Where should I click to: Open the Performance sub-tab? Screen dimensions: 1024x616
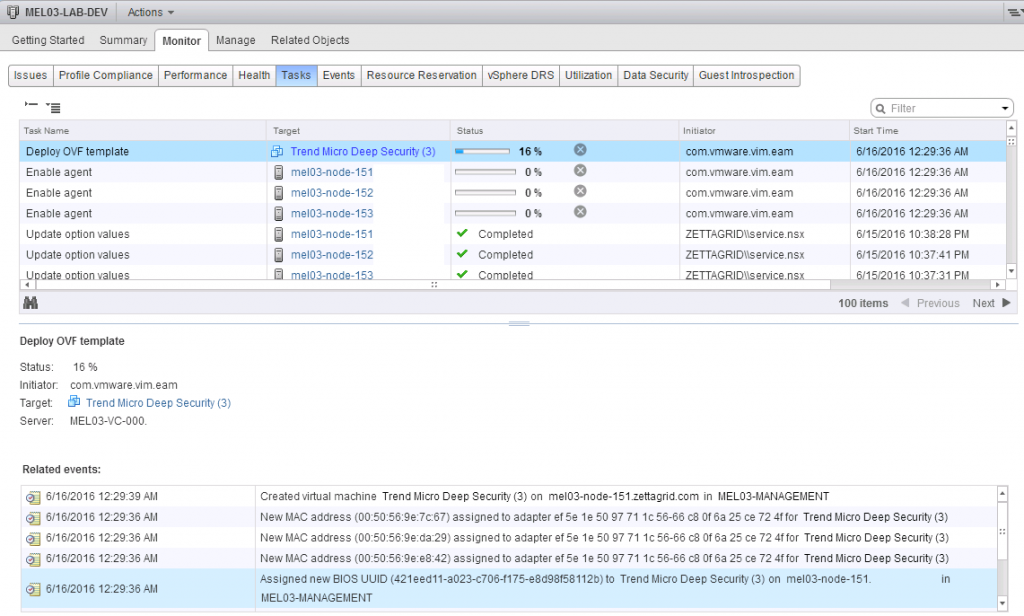195,75
